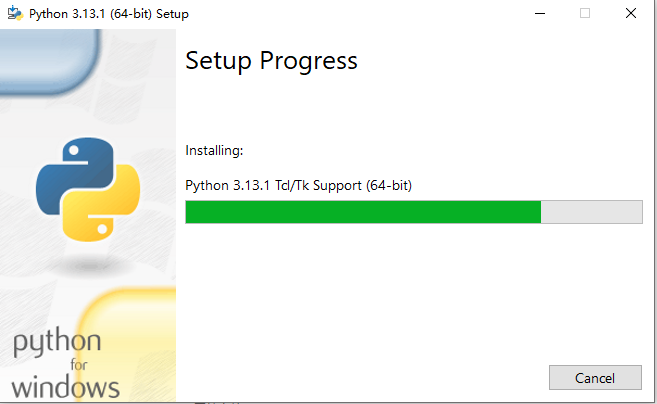This screenshot has height=404, width=657.
Task: Close the Python 3.13.1 Setup window
Action: point(630,14)
